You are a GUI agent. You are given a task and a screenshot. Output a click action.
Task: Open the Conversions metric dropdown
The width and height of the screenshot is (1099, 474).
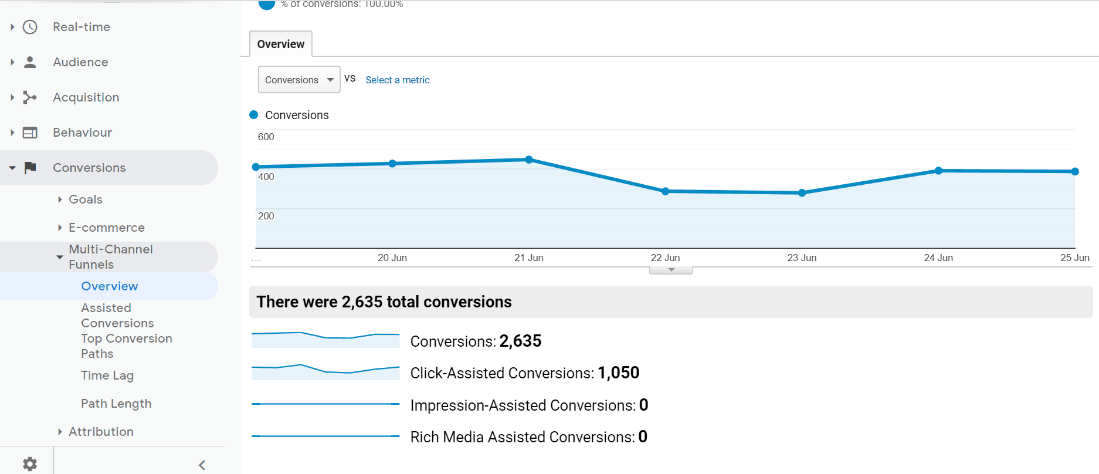299,79
